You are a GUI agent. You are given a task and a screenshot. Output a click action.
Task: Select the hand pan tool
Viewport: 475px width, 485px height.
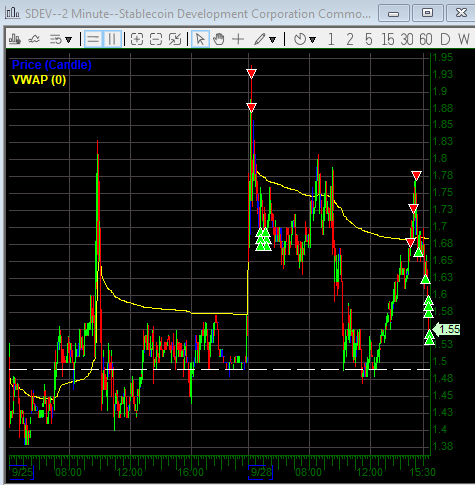[x=219, y=39]
